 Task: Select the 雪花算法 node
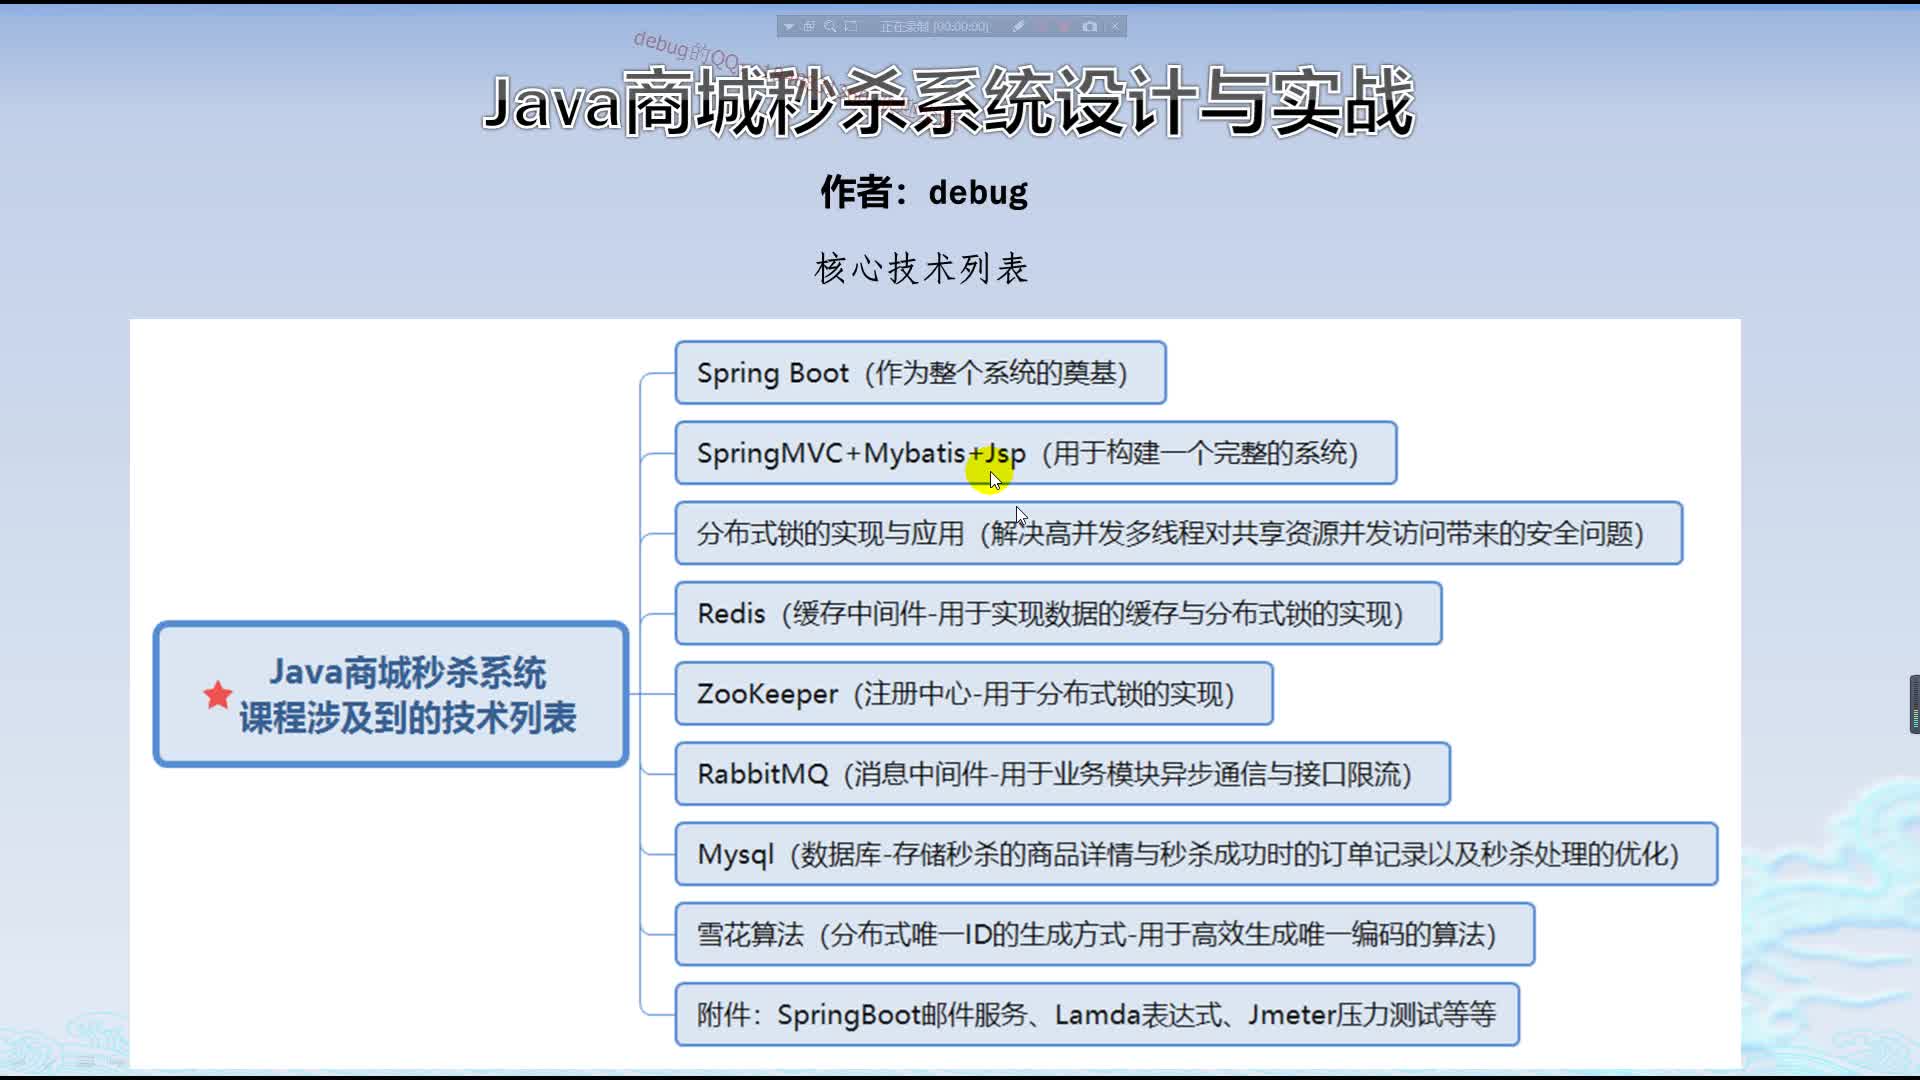pos(1105,934)
